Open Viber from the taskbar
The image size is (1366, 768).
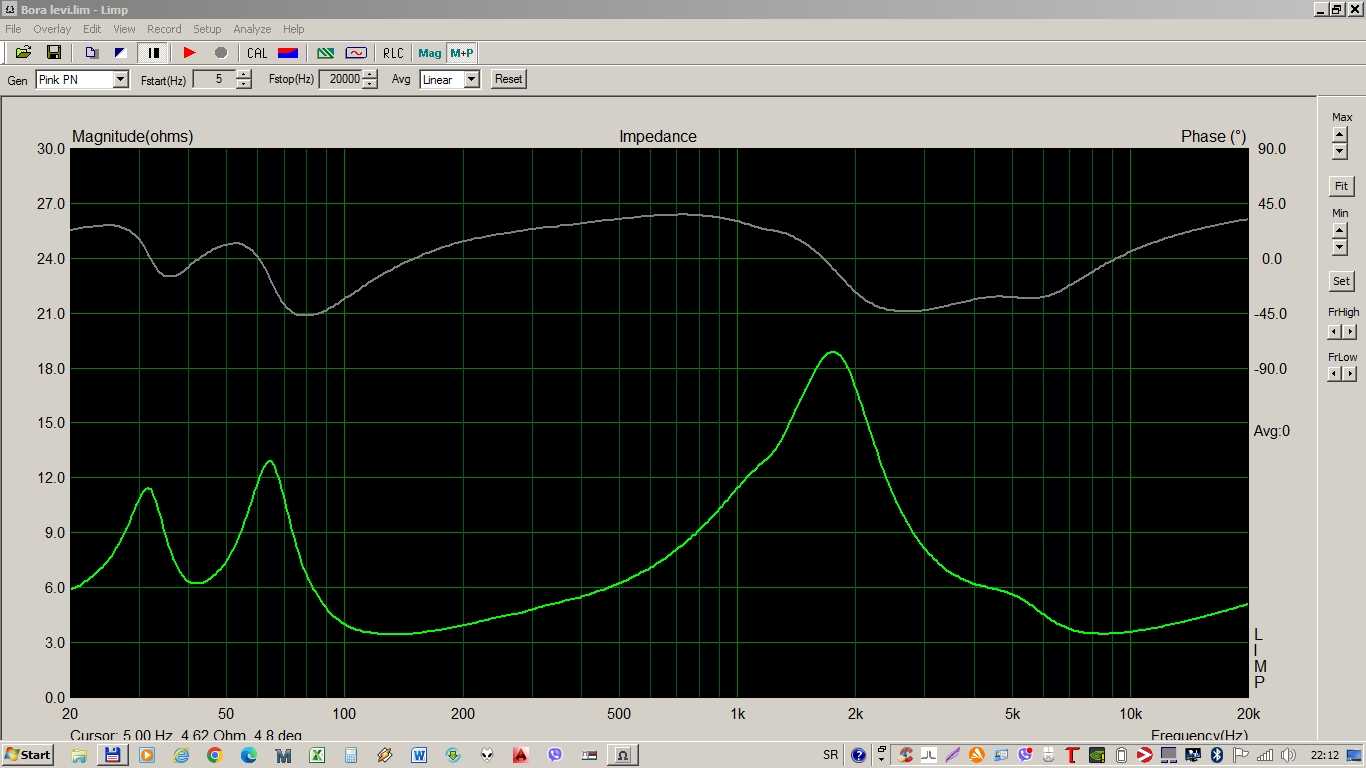click(555, 755)
